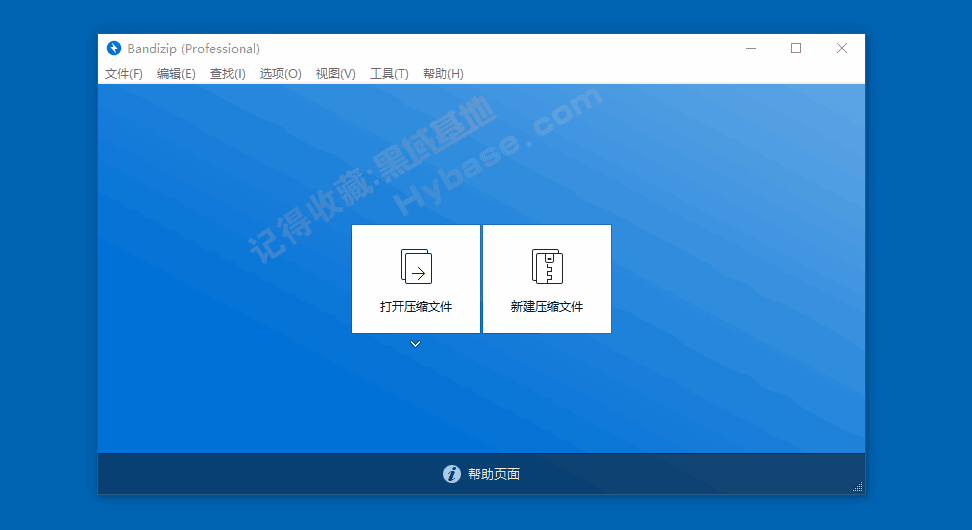Open the 编辑(E) menu
Image resolution: width=972 pixels, height=530 pixels.
click(176, 74)
